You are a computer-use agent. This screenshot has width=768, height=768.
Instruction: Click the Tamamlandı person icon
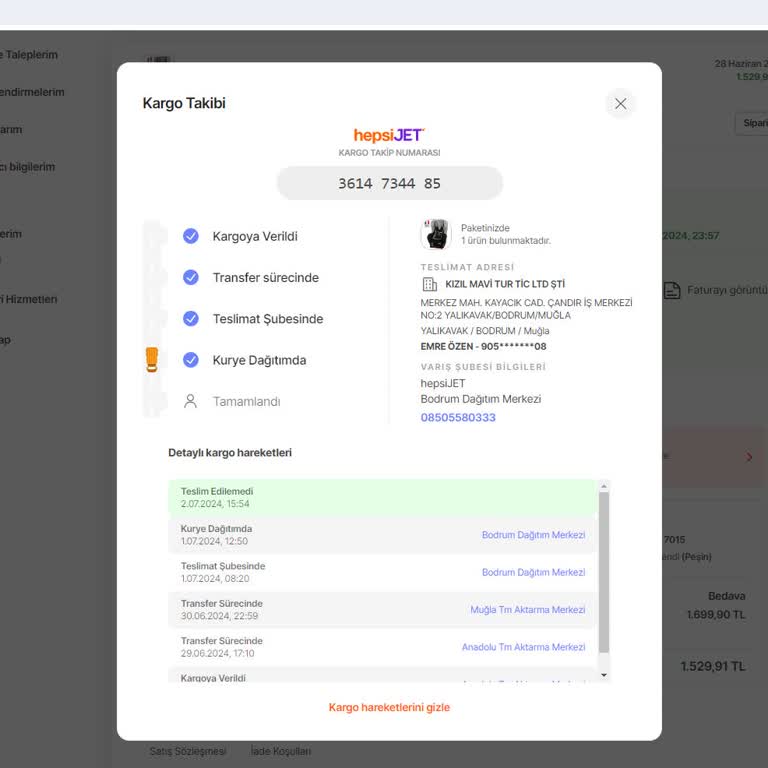(191, 401)
